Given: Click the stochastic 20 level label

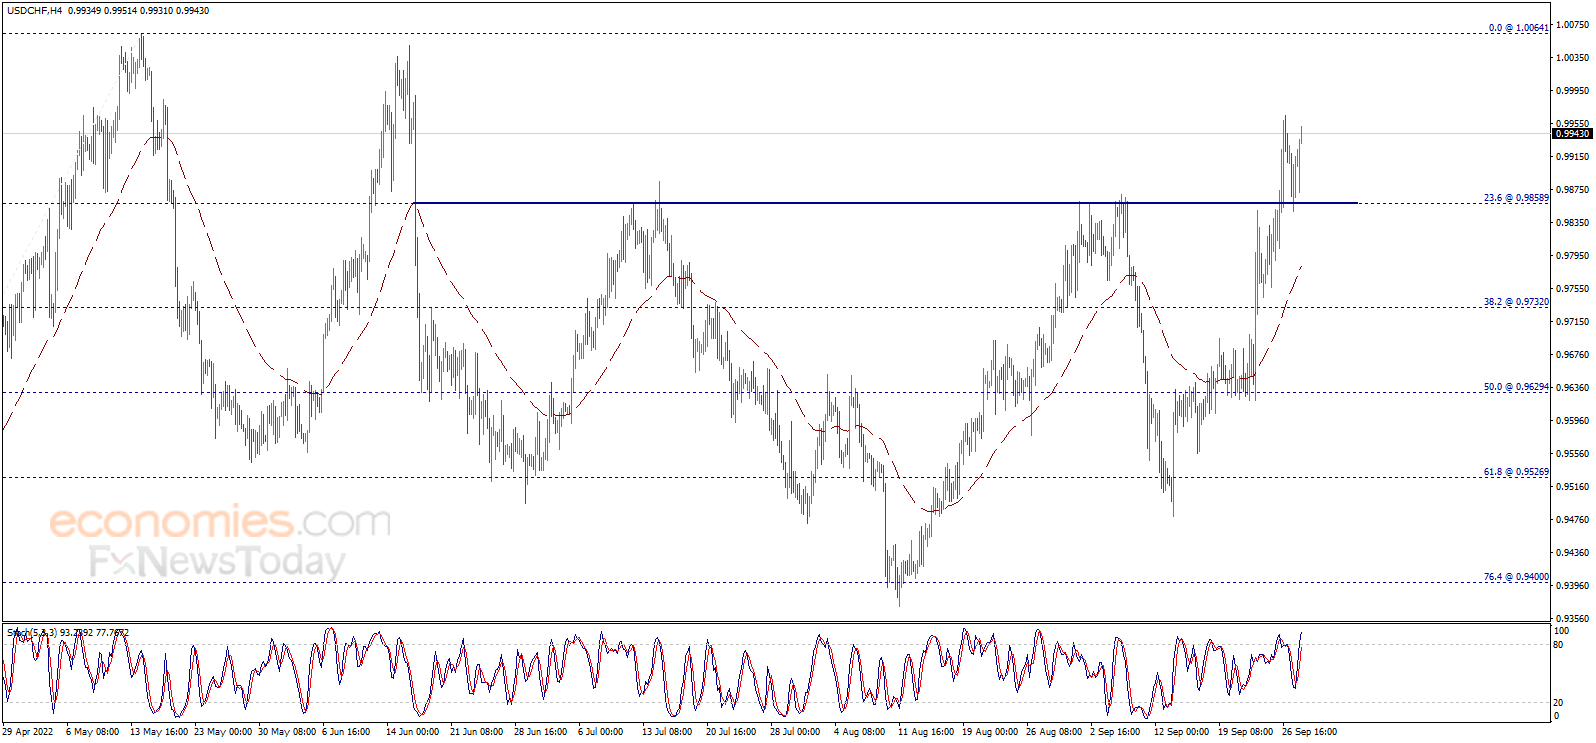Looking at the screenshot, I should [1558, 703].
